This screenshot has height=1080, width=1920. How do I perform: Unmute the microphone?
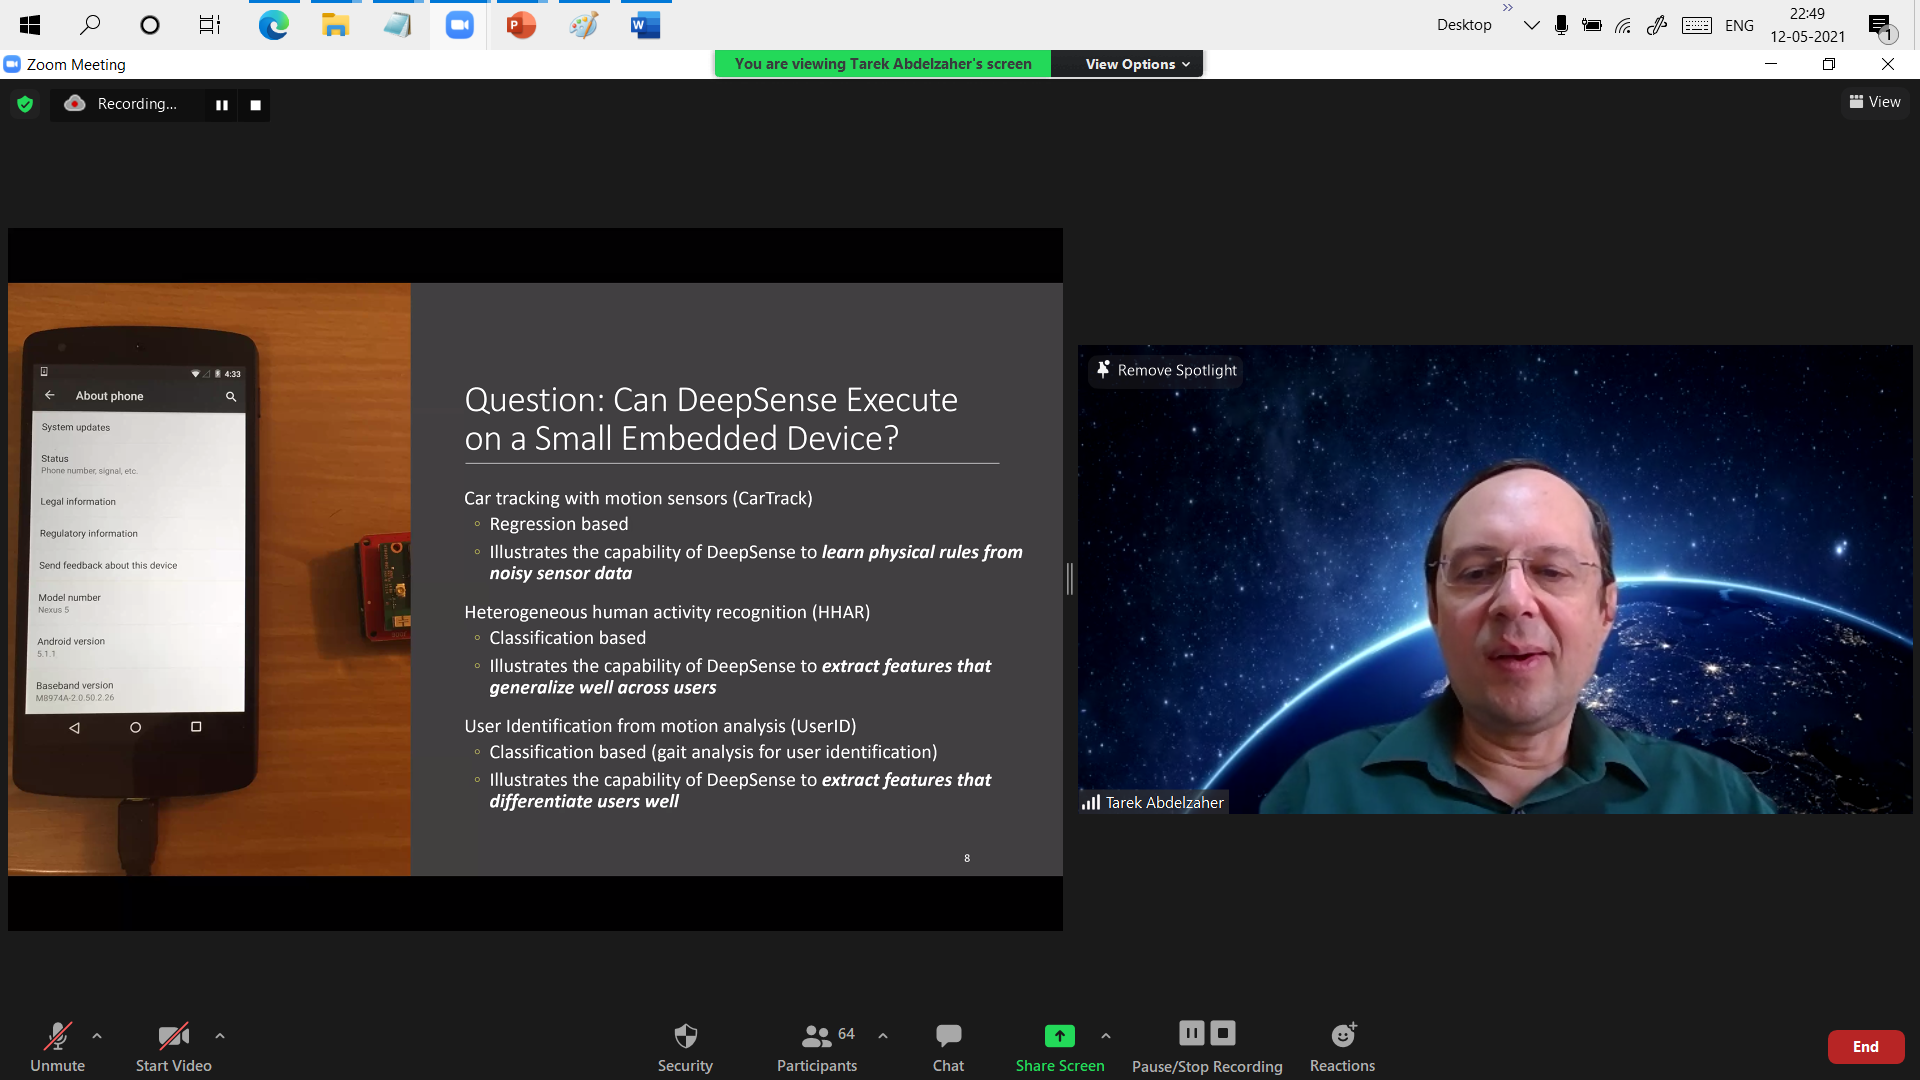pos(57,1046)
